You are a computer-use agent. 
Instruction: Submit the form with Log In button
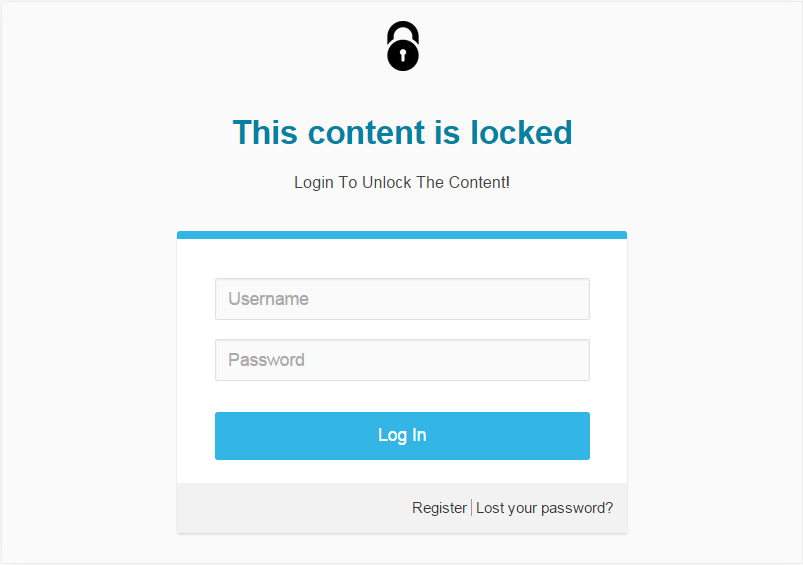(x=402, y=436)
